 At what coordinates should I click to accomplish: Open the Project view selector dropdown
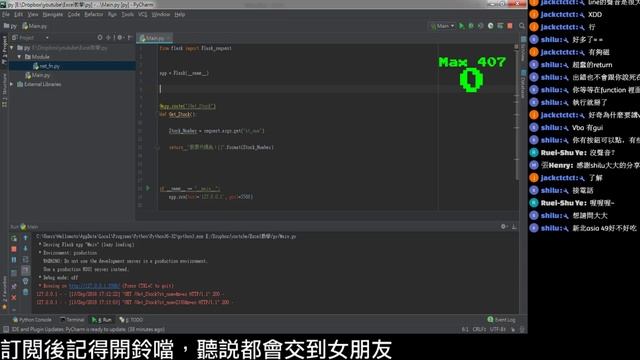pyautogui.click(x=30, y=38)
